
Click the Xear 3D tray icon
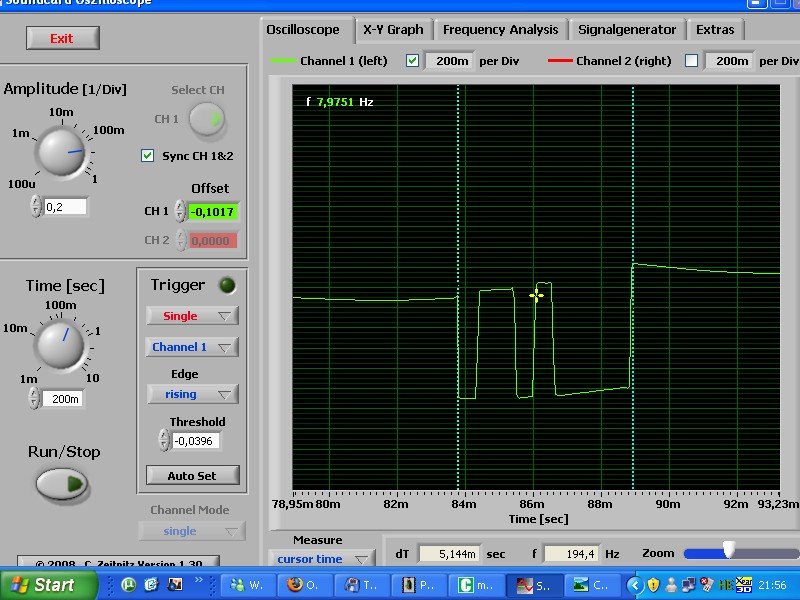click(743, 585)
